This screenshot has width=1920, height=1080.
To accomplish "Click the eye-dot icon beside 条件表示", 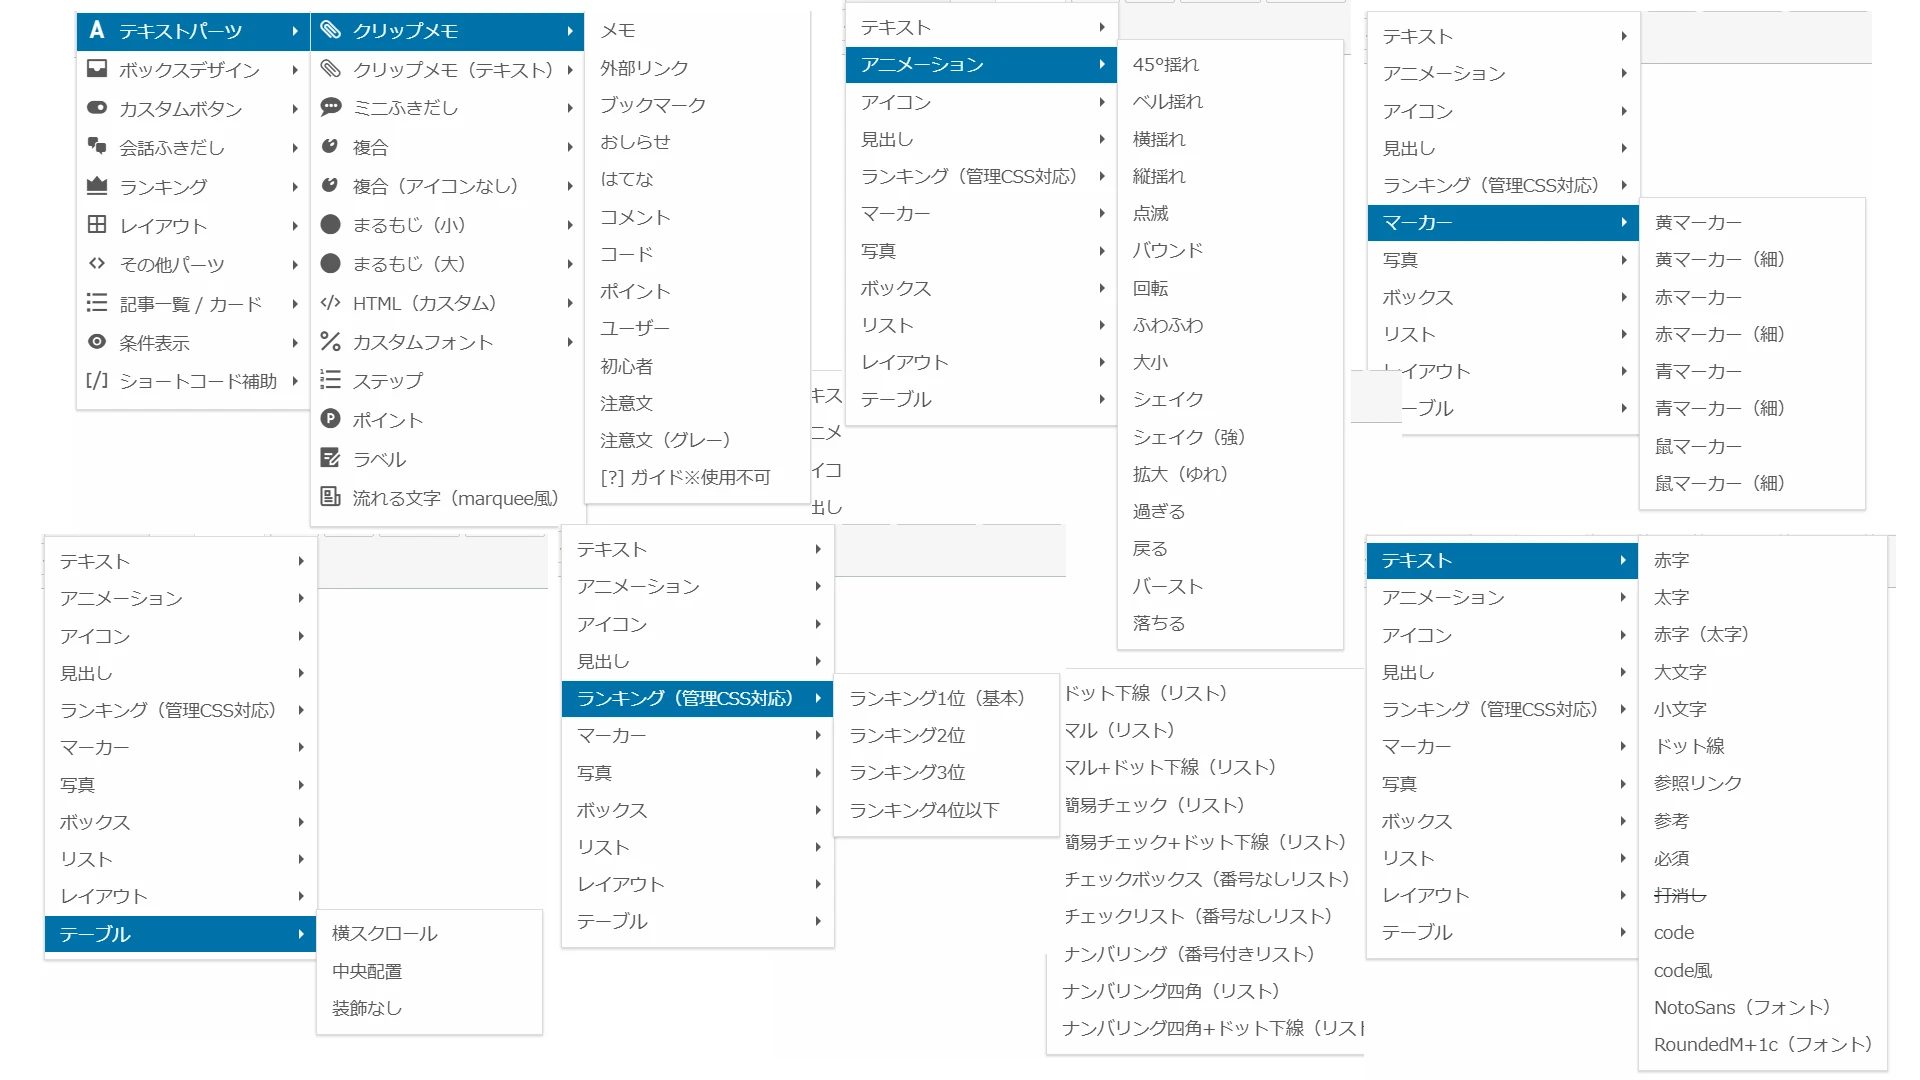I will (97, 342).
